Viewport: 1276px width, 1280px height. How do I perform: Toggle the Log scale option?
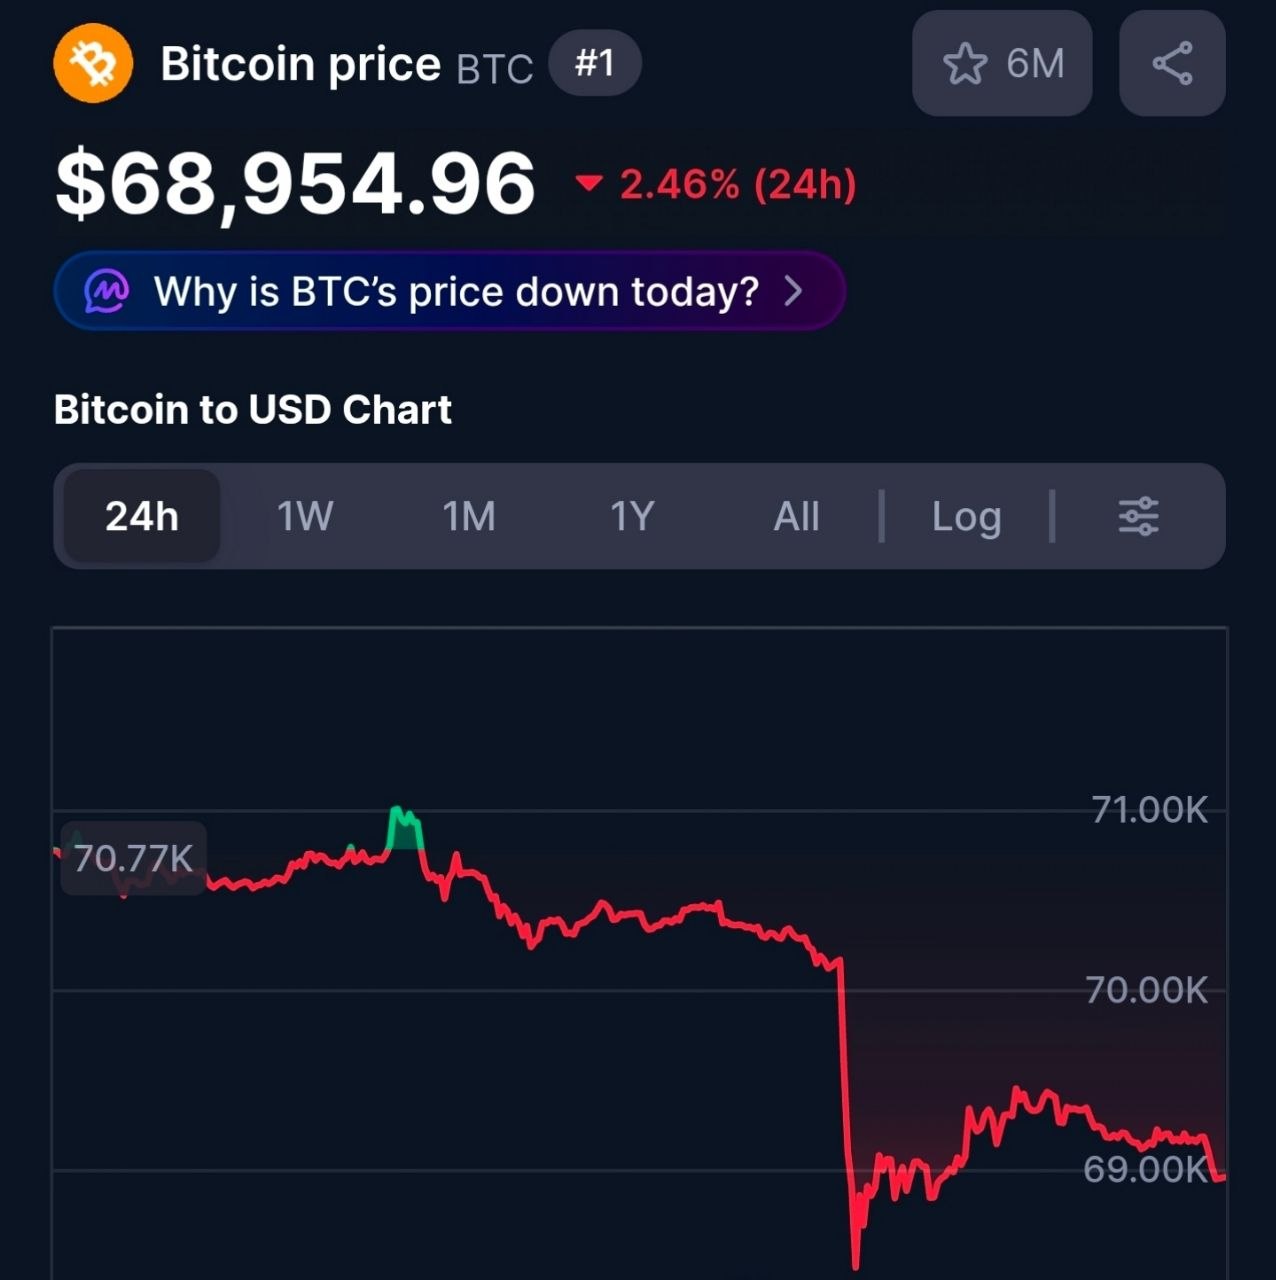click(x=966, y=517)
